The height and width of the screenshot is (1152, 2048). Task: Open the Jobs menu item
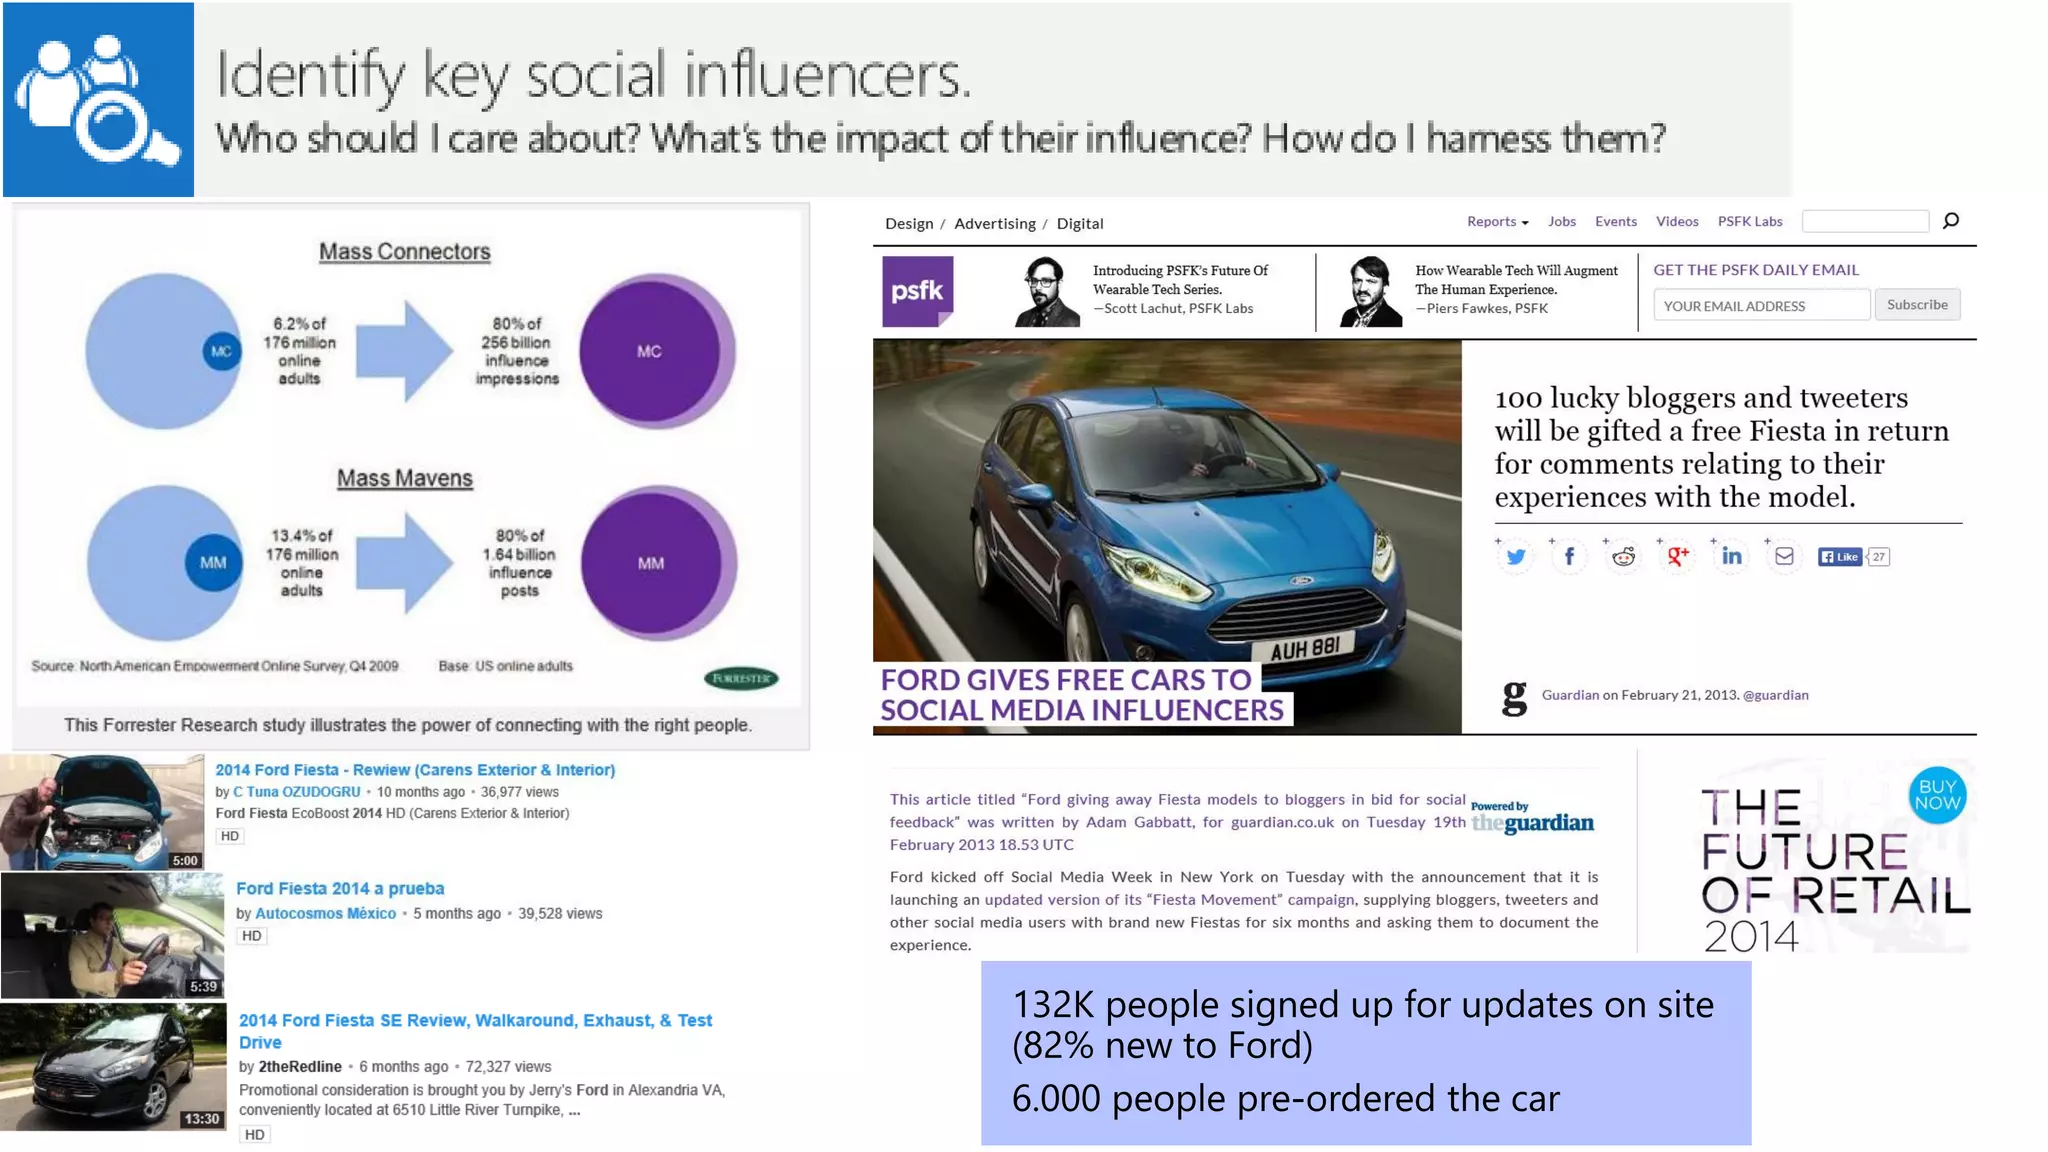pos(1561,222)
